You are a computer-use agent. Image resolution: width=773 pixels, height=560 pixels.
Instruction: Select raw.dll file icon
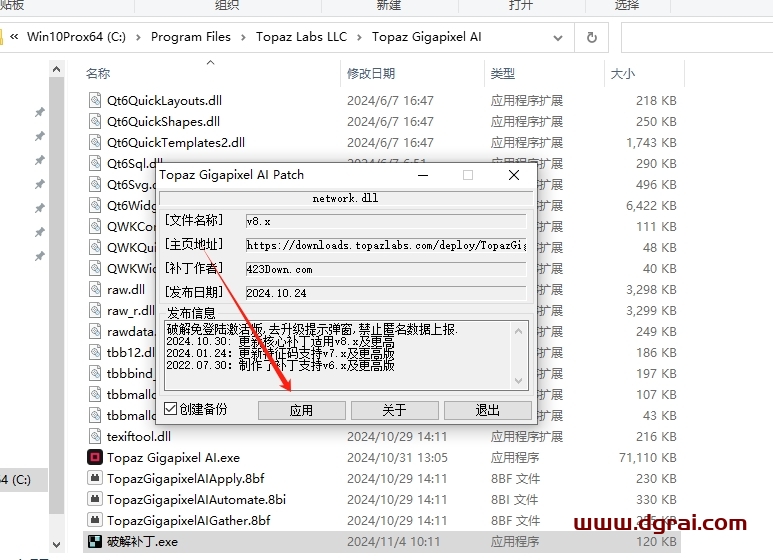tap(95, 289)
